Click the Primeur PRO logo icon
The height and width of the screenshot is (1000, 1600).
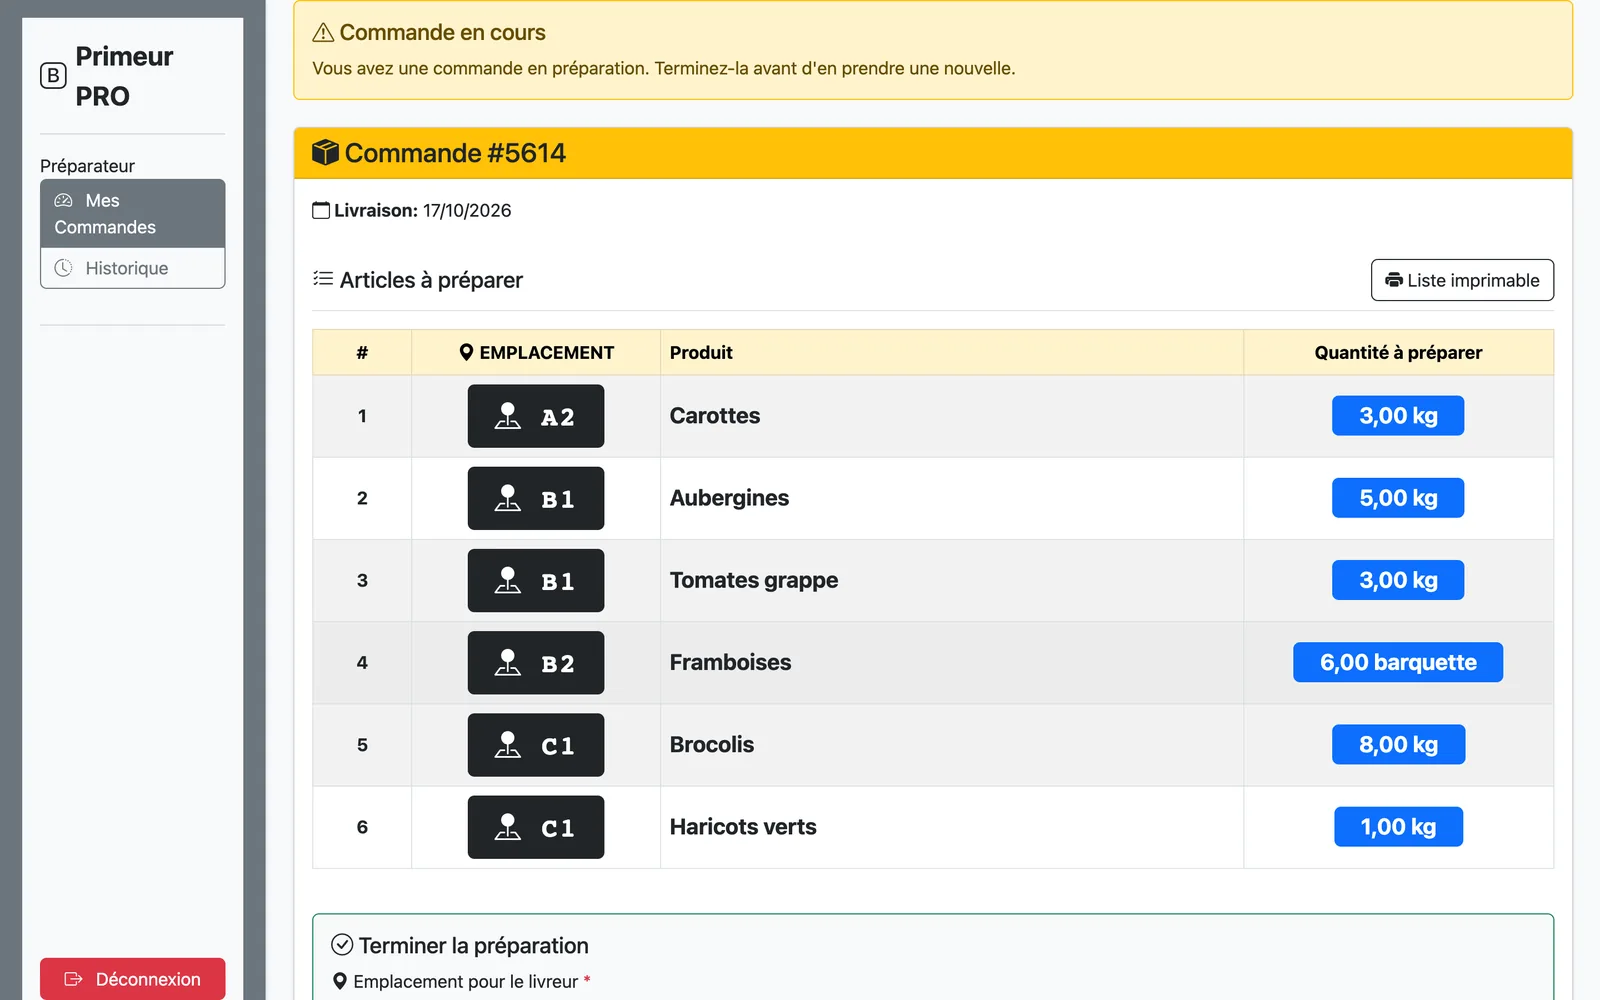pyautogui.click(x=53, y=76)
